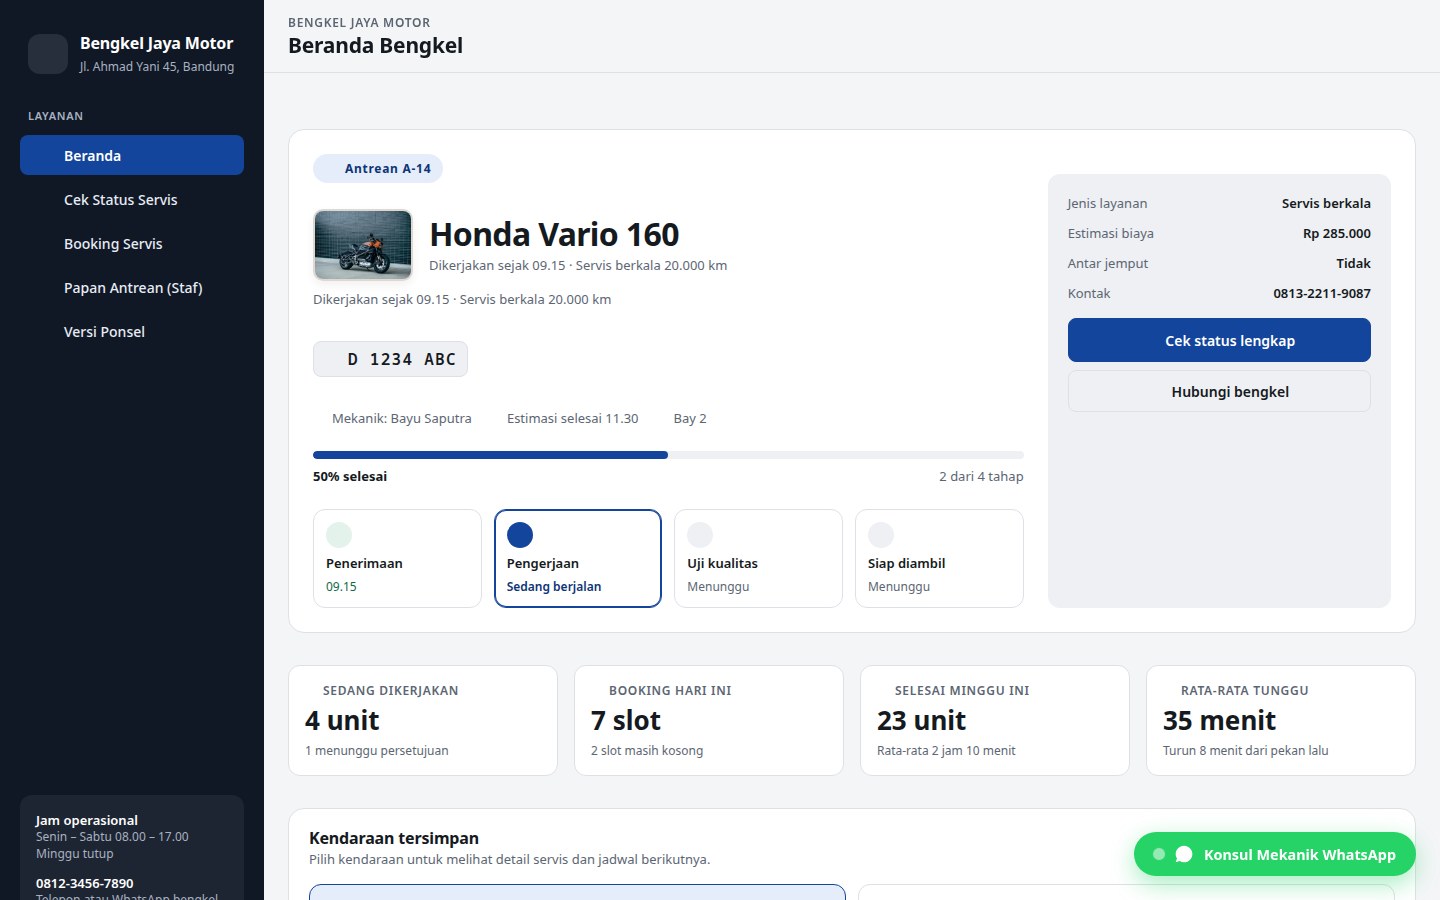
Task: Click the Estimasi selesai 11.30 label
Action: (x=572, y=418)
